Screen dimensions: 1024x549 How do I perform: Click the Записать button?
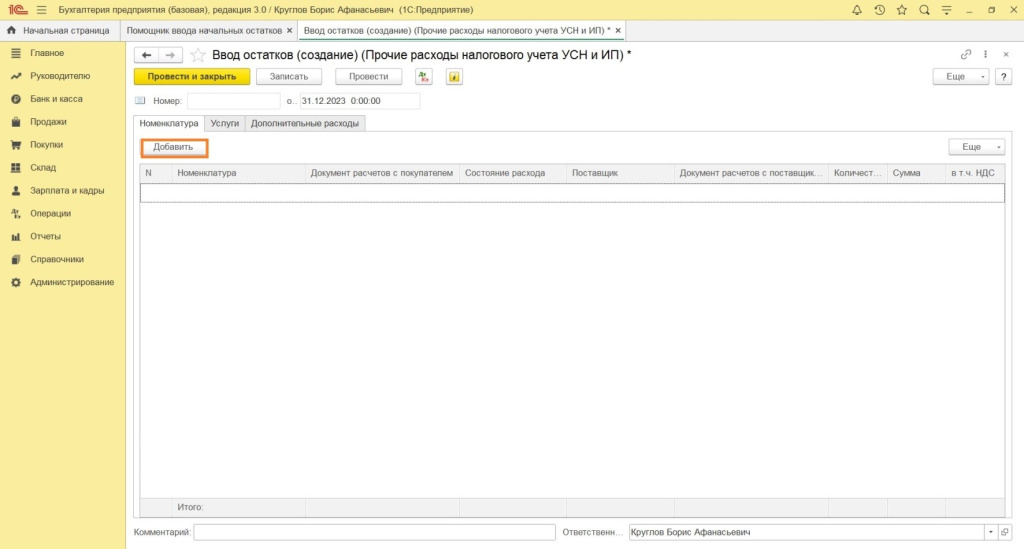pyautogui.click(x=289, y=77)
